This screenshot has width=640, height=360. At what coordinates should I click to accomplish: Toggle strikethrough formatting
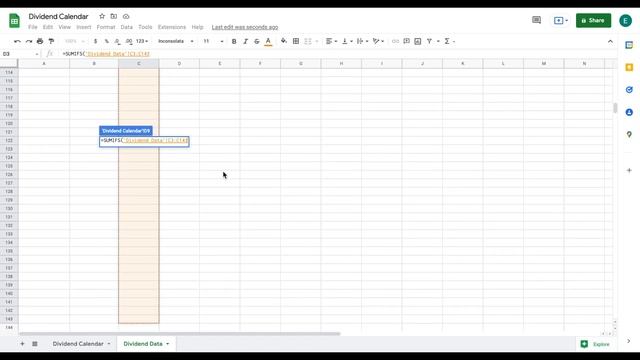tap(257, 41)
